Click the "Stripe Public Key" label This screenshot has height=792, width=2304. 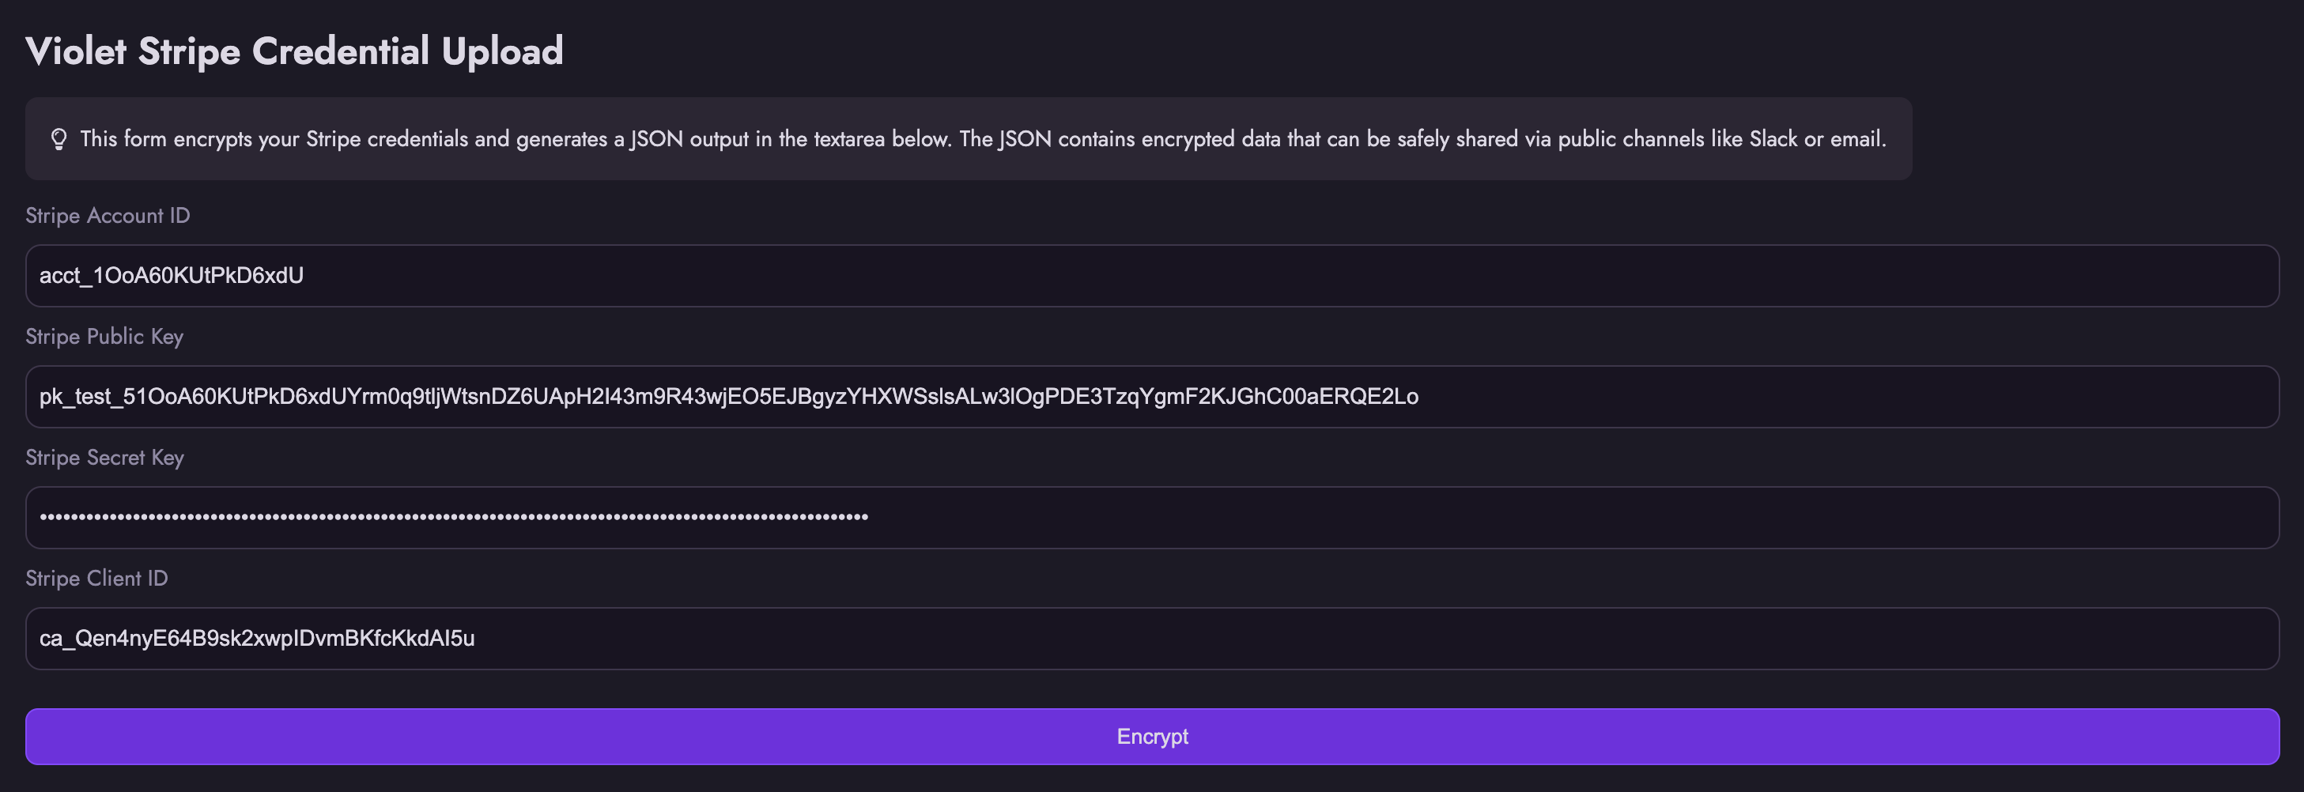104,337
